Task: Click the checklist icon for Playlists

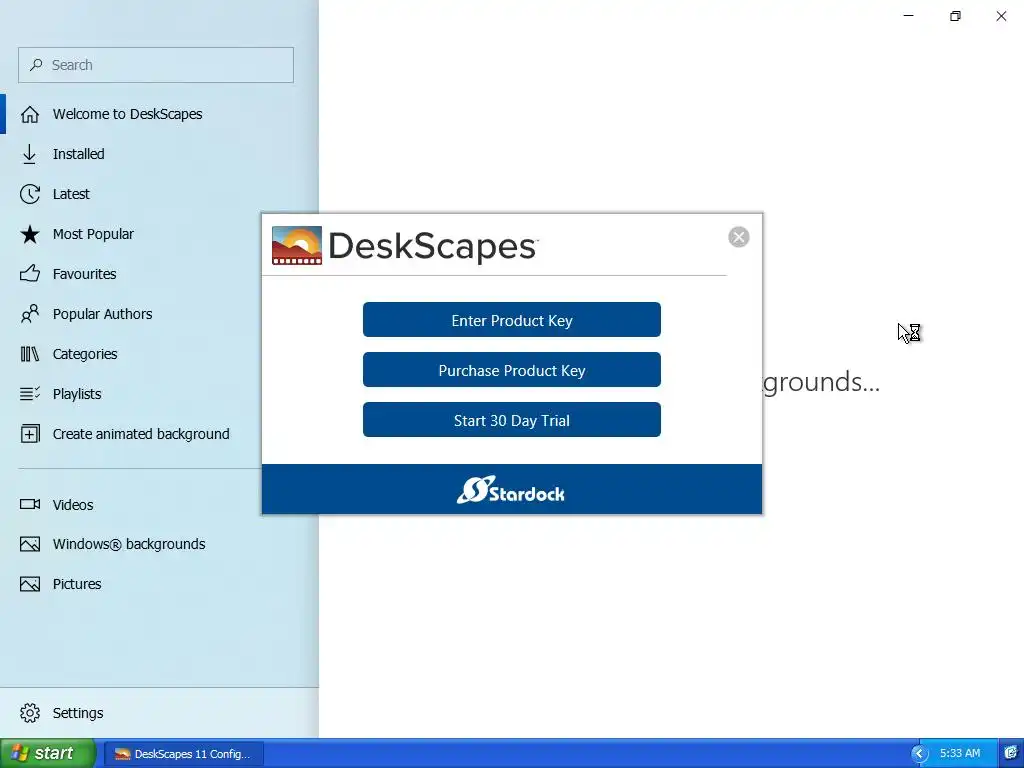Action: (29, 394)
